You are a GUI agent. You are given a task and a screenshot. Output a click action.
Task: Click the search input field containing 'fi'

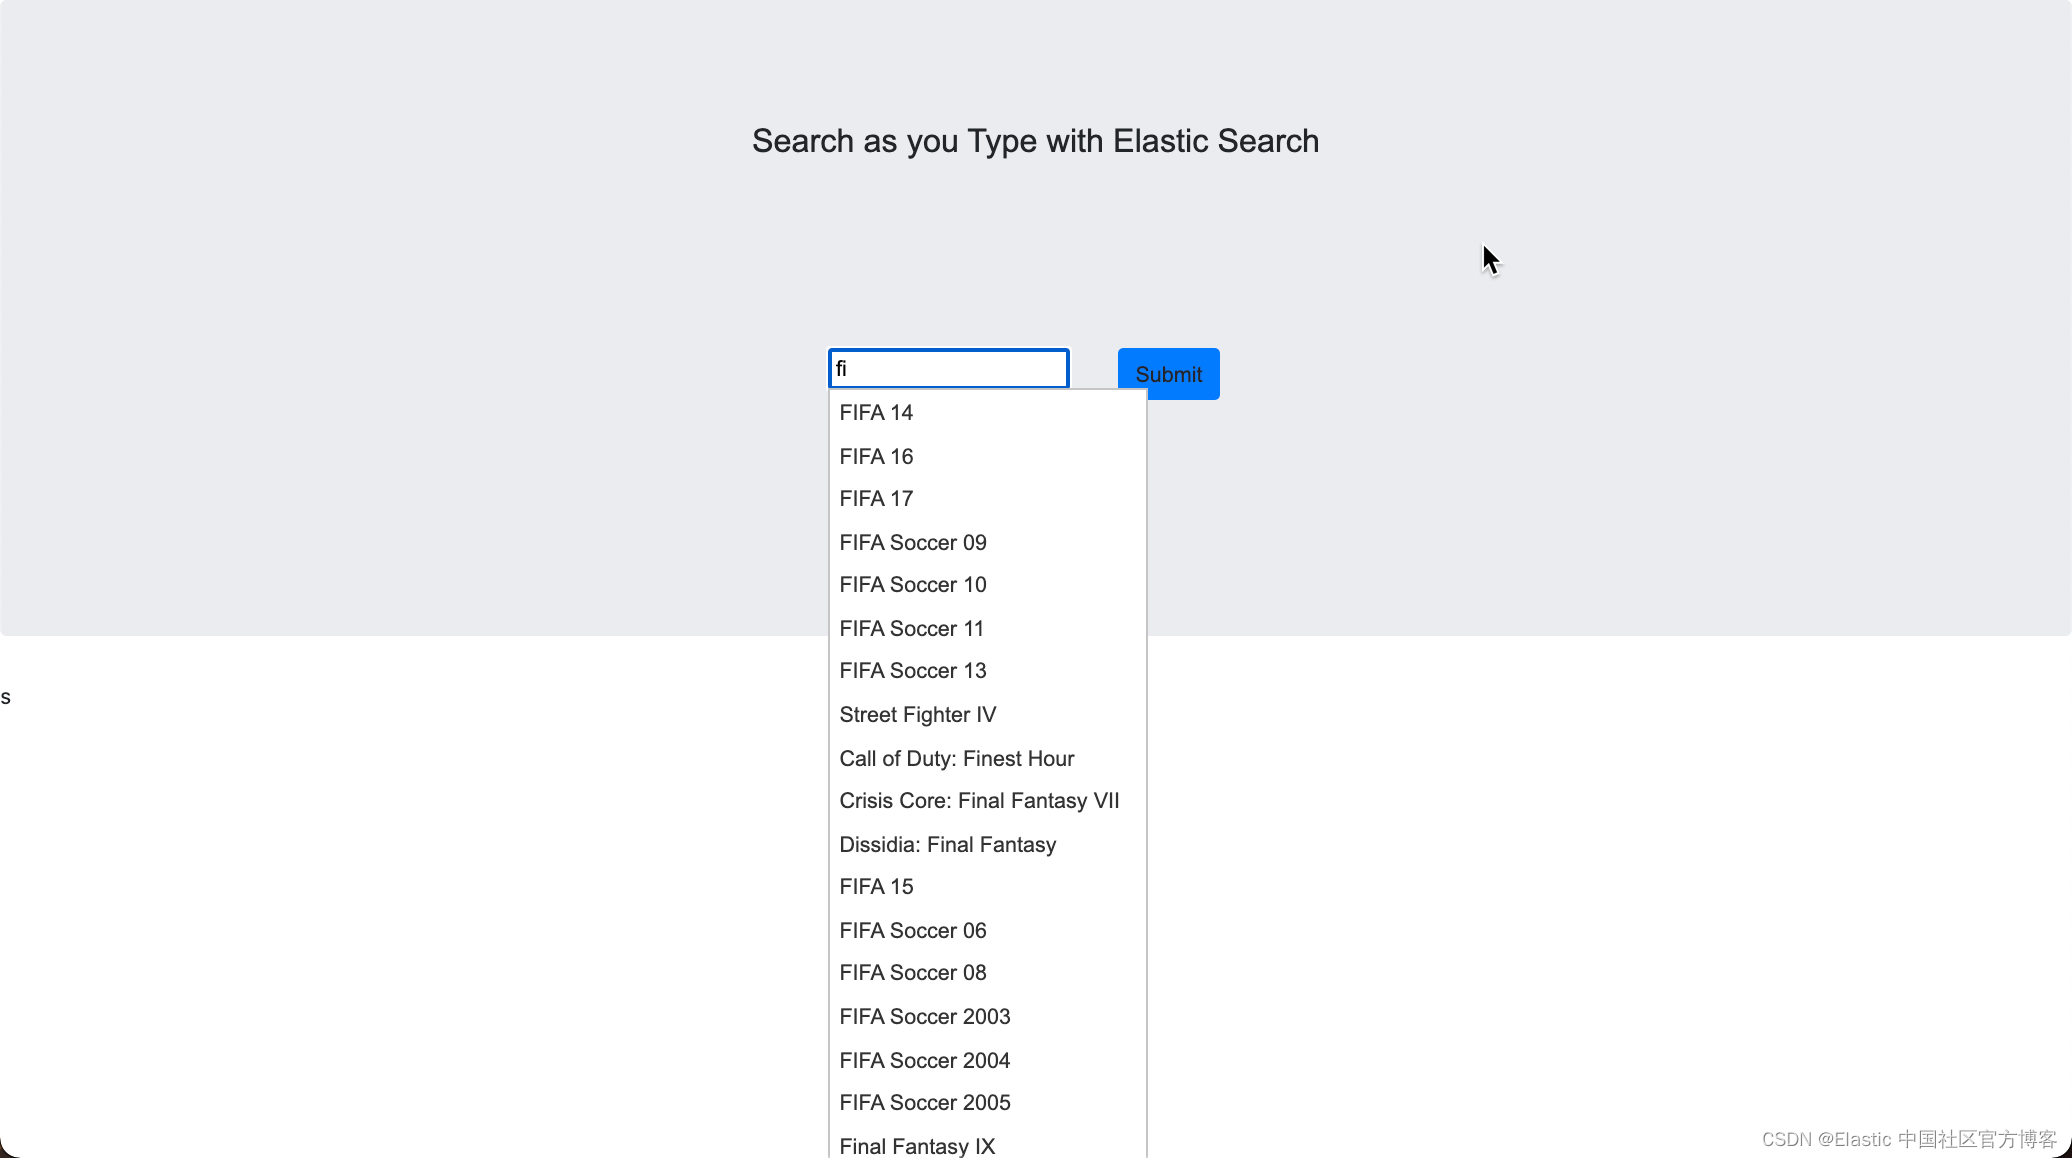pos(948,368)
